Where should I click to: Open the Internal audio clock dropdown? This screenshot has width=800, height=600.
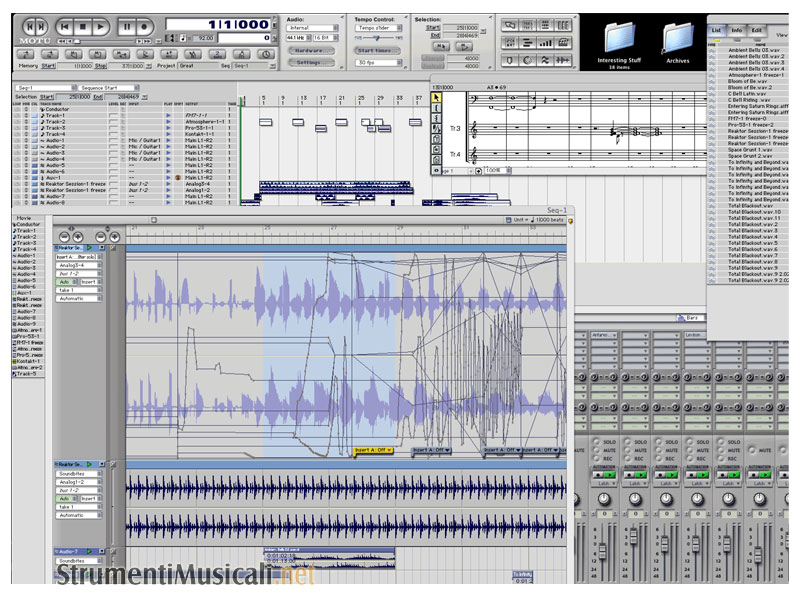click(309, 28)
